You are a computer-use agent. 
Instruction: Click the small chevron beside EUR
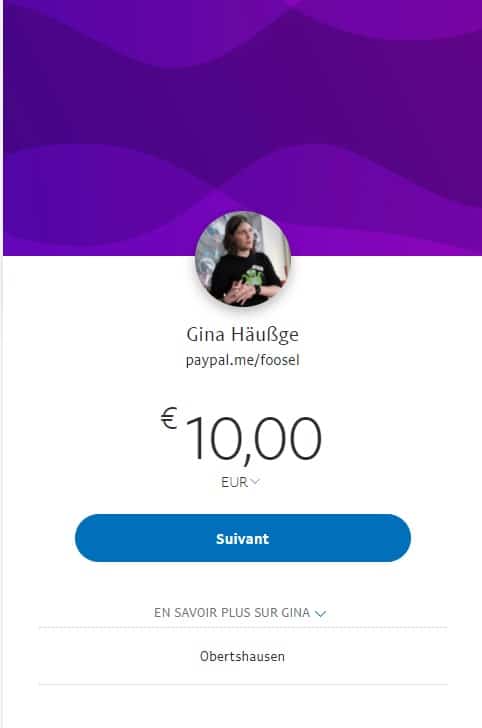pos(254,481)
